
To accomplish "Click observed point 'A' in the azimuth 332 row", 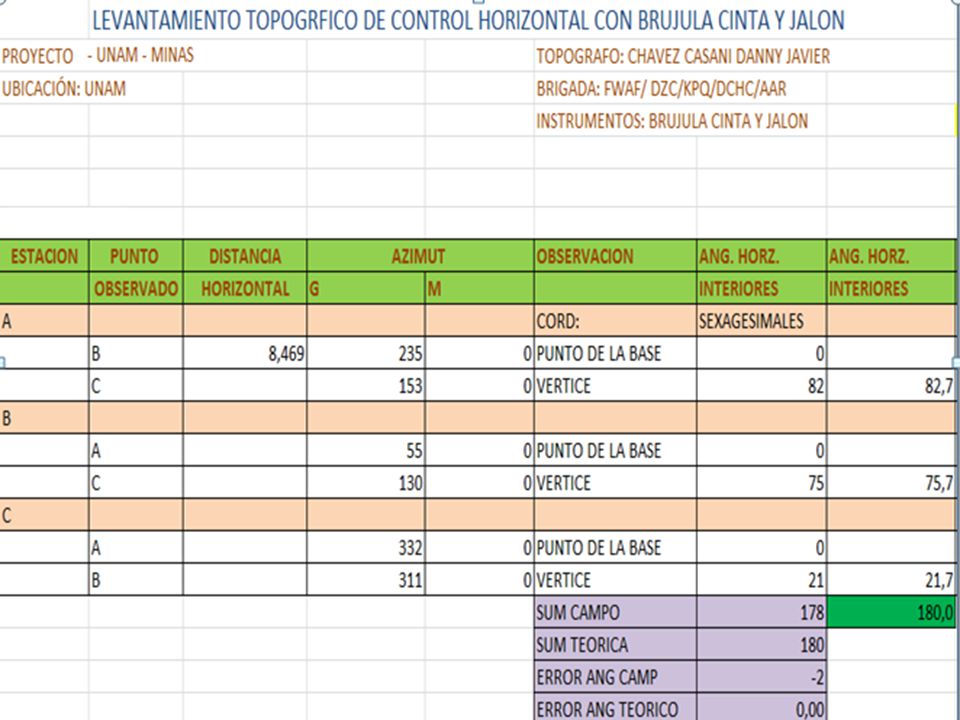I will click(x=135, y=547).
